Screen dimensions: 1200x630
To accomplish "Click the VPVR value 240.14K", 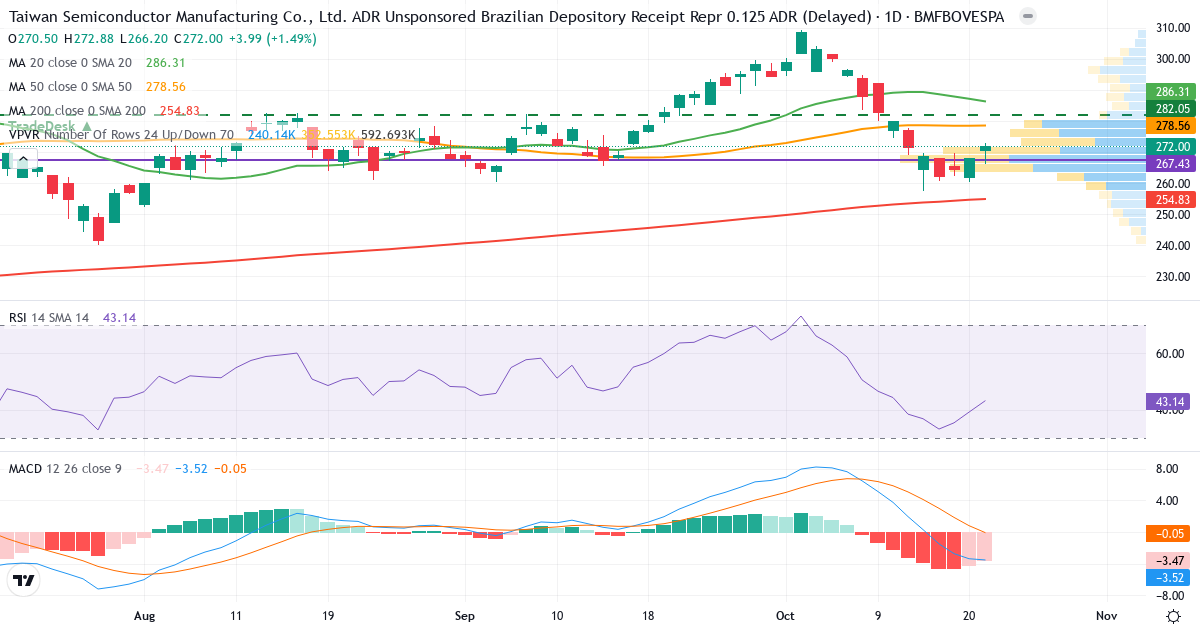I will pyautogui.click(x=271, y=134).
